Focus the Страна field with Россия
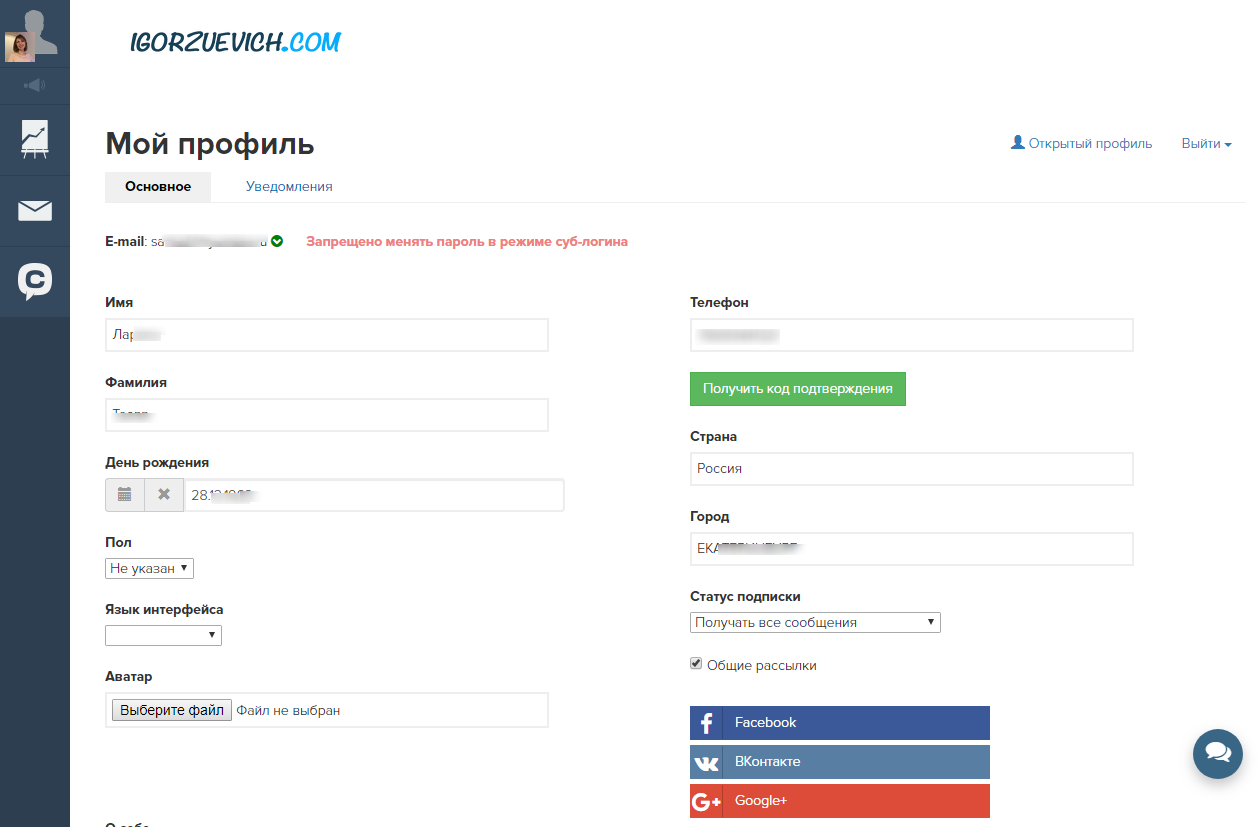The width and height of the screenshot is (1257, 827). [912, 469]
